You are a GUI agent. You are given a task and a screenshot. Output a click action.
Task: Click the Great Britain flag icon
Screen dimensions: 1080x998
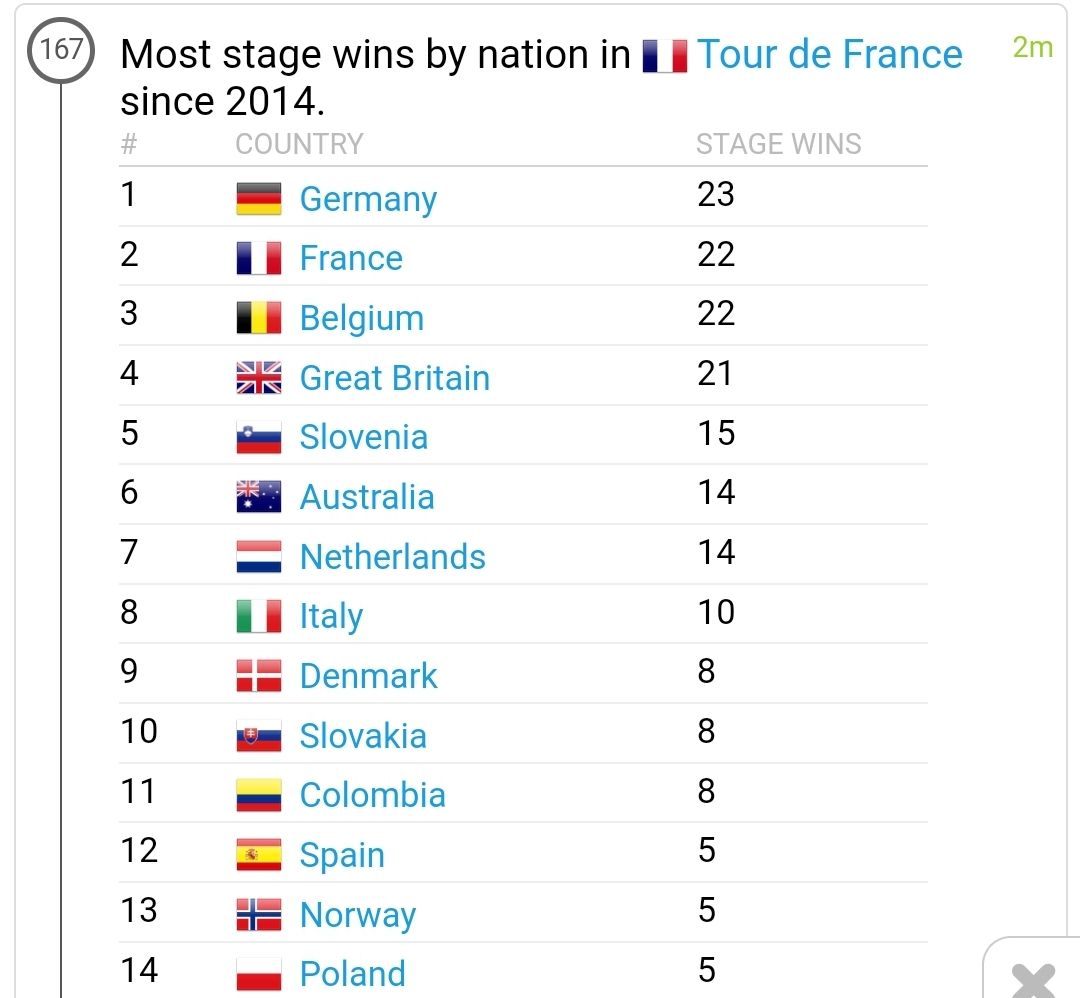click(x=259, y=378)
